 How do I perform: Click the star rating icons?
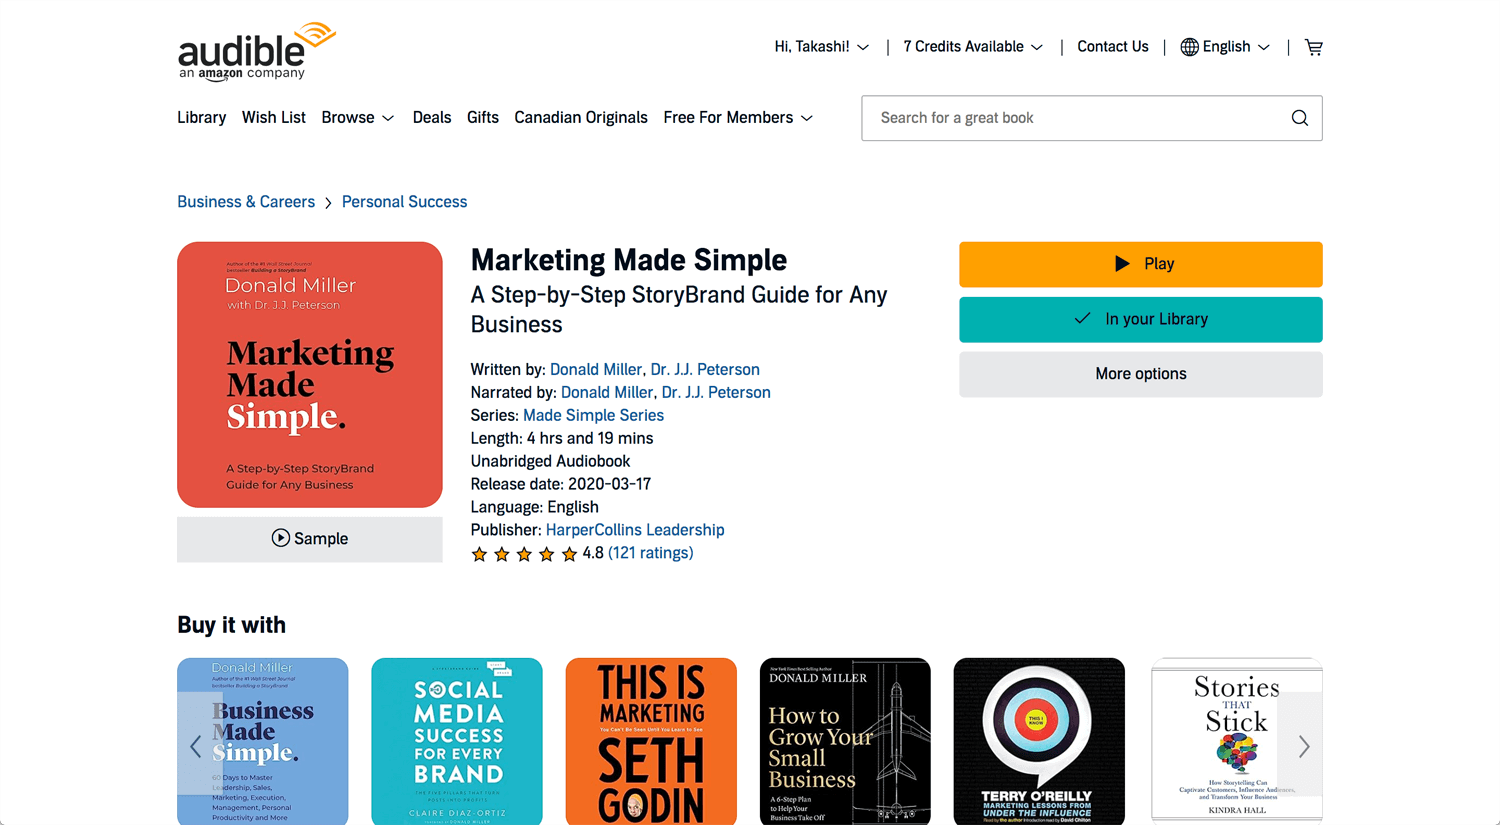[x=524, y=554]
